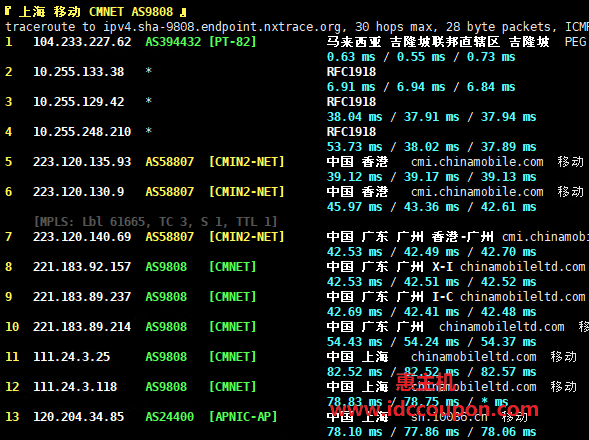Click the AS9808 label for 221.183.92.157

tap(166, 267)
